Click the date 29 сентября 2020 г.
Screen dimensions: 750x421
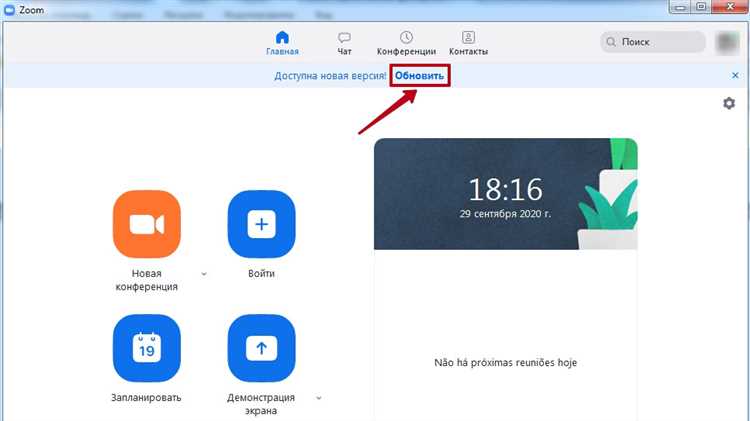click(x=505, y=214)
